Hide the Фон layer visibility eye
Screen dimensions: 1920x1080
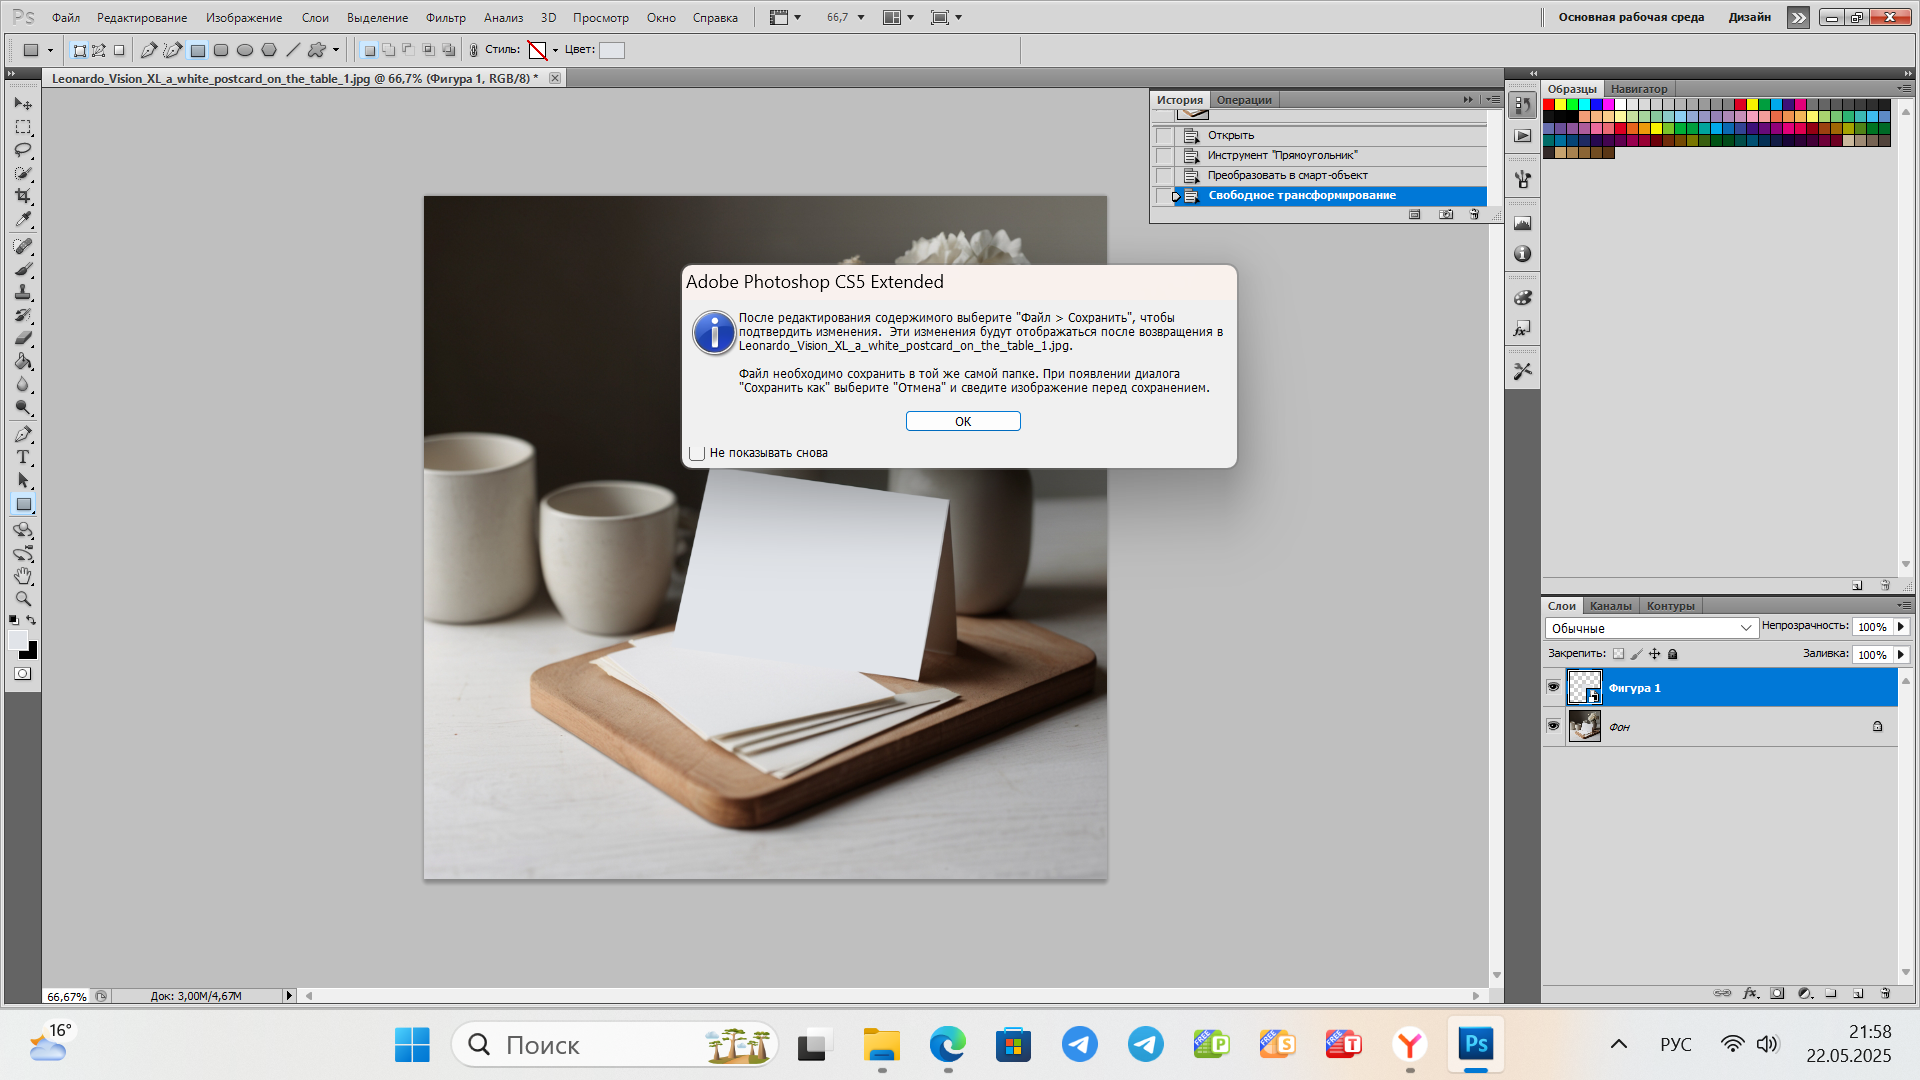pyautogui.click(x=1553, y=726)
